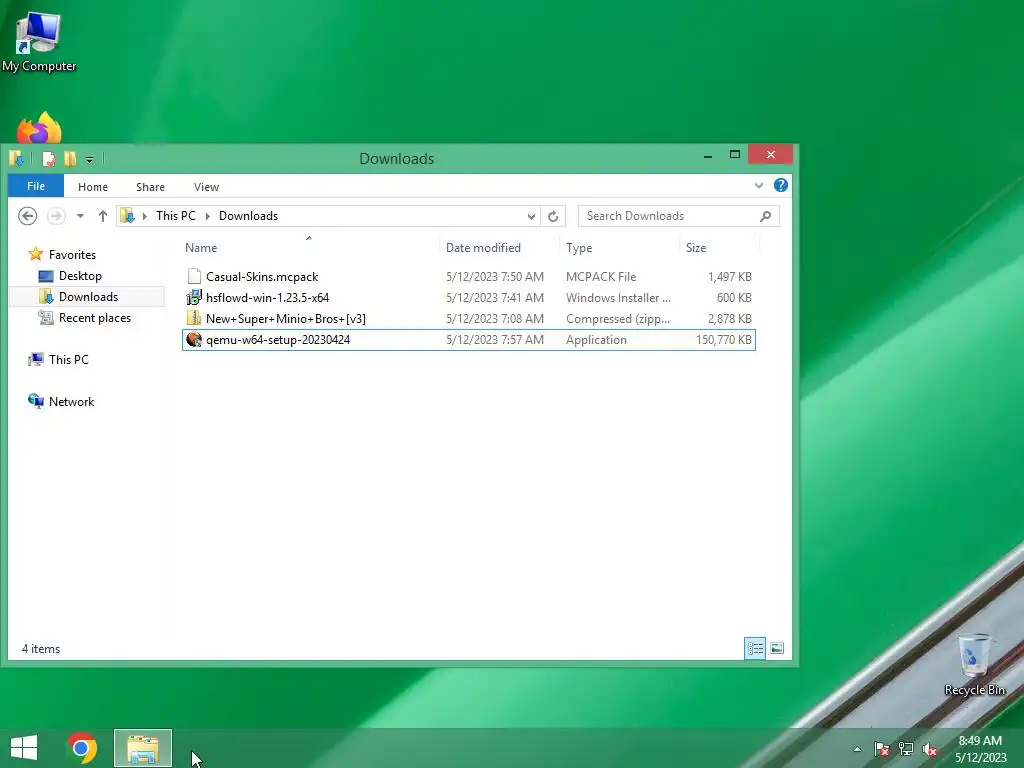Image resolution: width=1024 pixels, height=768 pixels.
Task: Click This PC in address bar
Action: pyautogui.click(x=176, y=216)
